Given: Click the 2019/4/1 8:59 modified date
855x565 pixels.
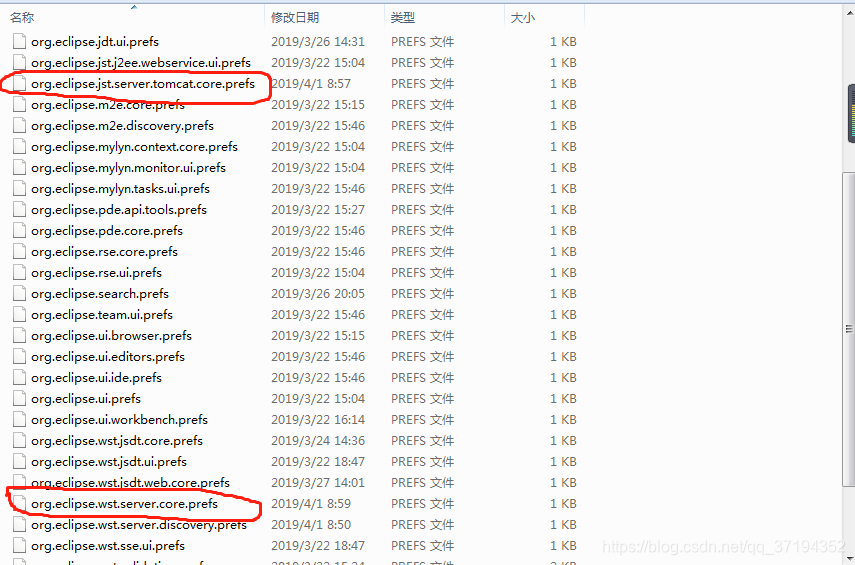Looking at the screenshot, I should point(311,503).
